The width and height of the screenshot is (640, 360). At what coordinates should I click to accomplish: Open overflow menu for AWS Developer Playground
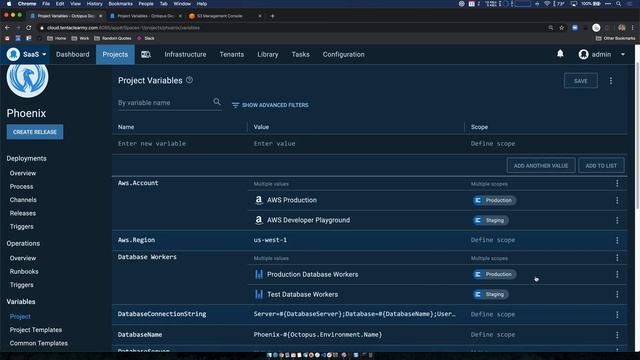[x=617, y=220]
